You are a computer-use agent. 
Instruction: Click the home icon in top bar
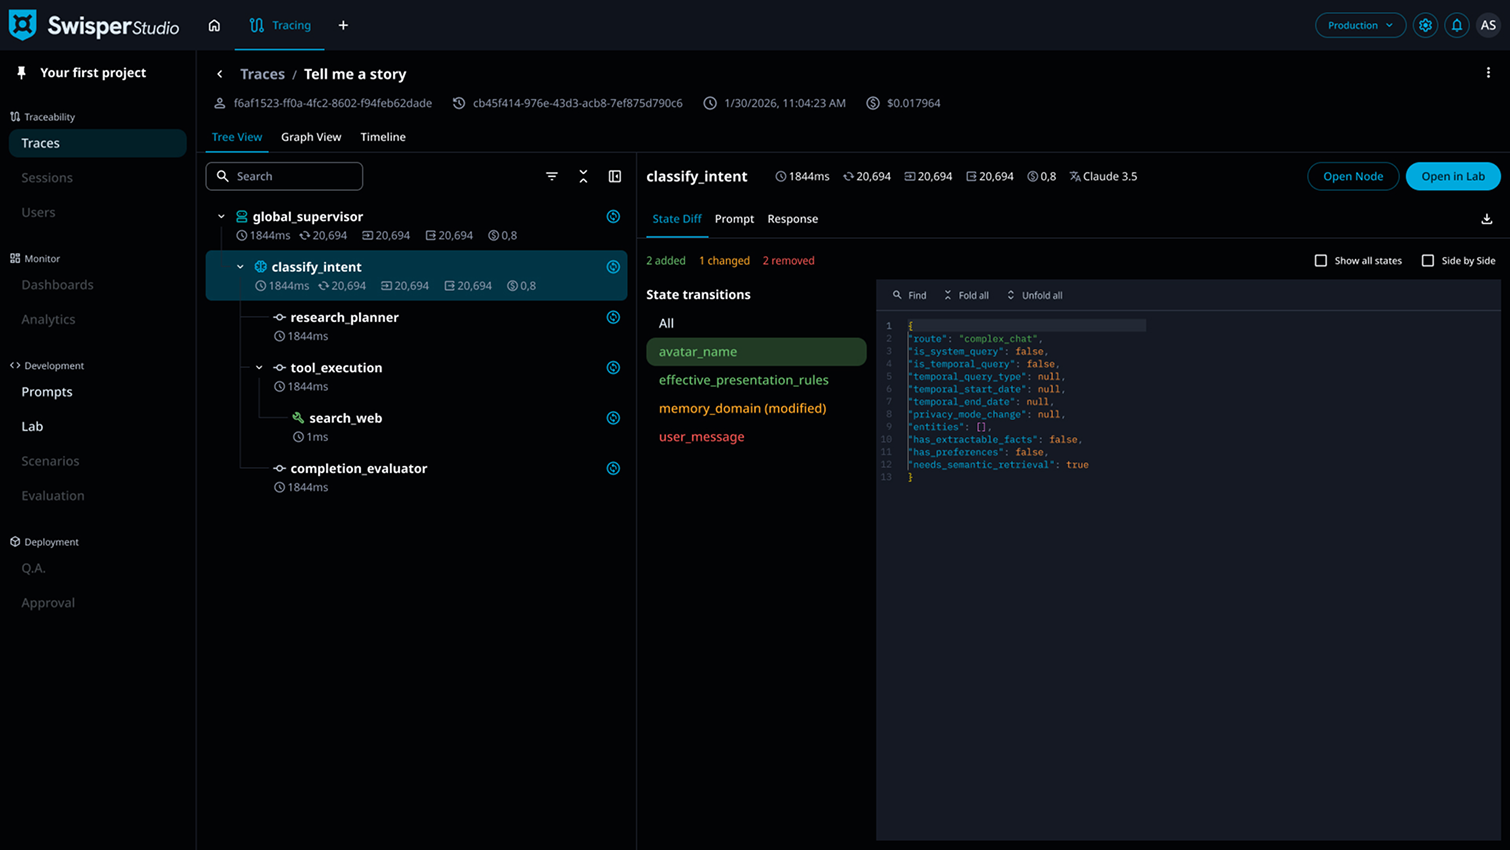tap(214, 25)
